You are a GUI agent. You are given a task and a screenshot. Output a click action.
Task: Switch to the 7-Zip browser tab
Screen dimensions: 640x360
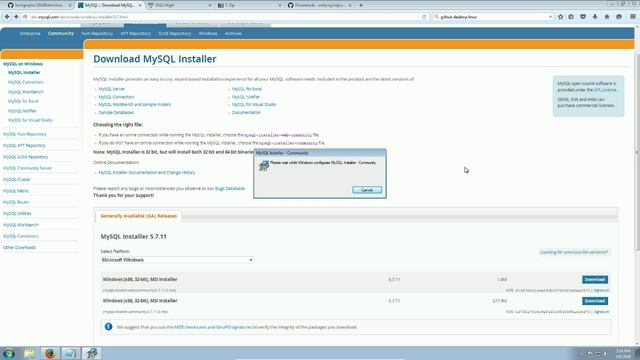(x=249, y=5)
